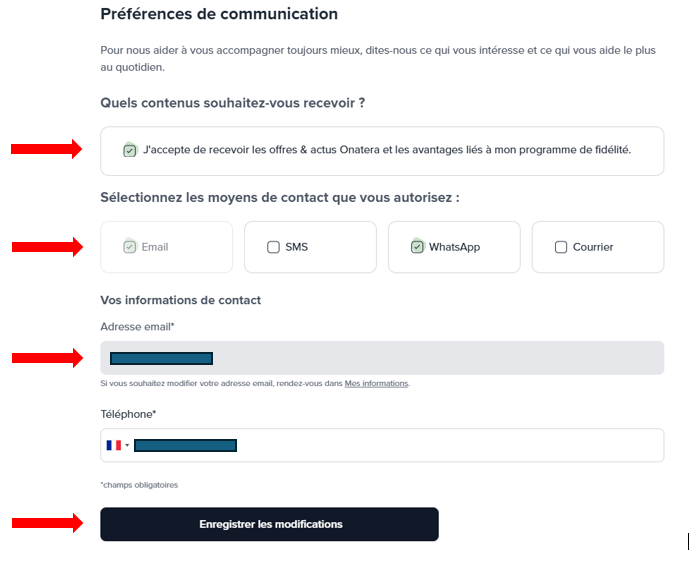Viewport: 689px width, 567px height.
Task: Click the greyed Email label text
Action: 155,247
